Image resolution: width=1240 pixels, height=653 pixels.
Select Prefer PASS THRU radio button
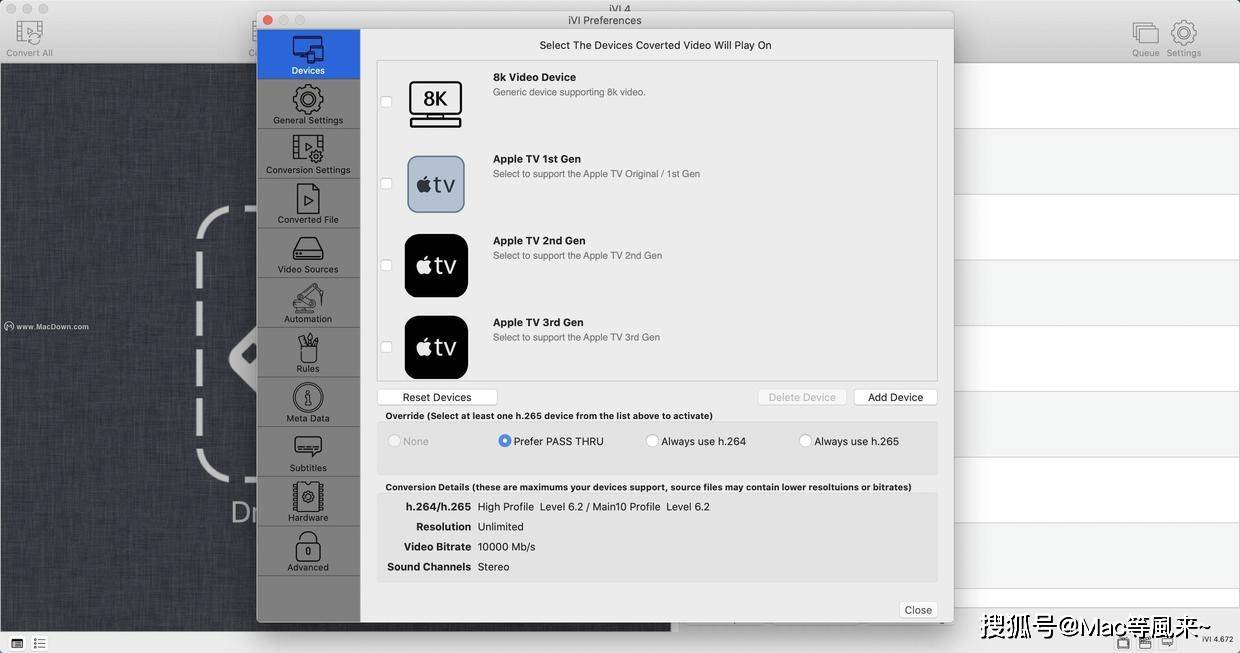tap(505, 441)
